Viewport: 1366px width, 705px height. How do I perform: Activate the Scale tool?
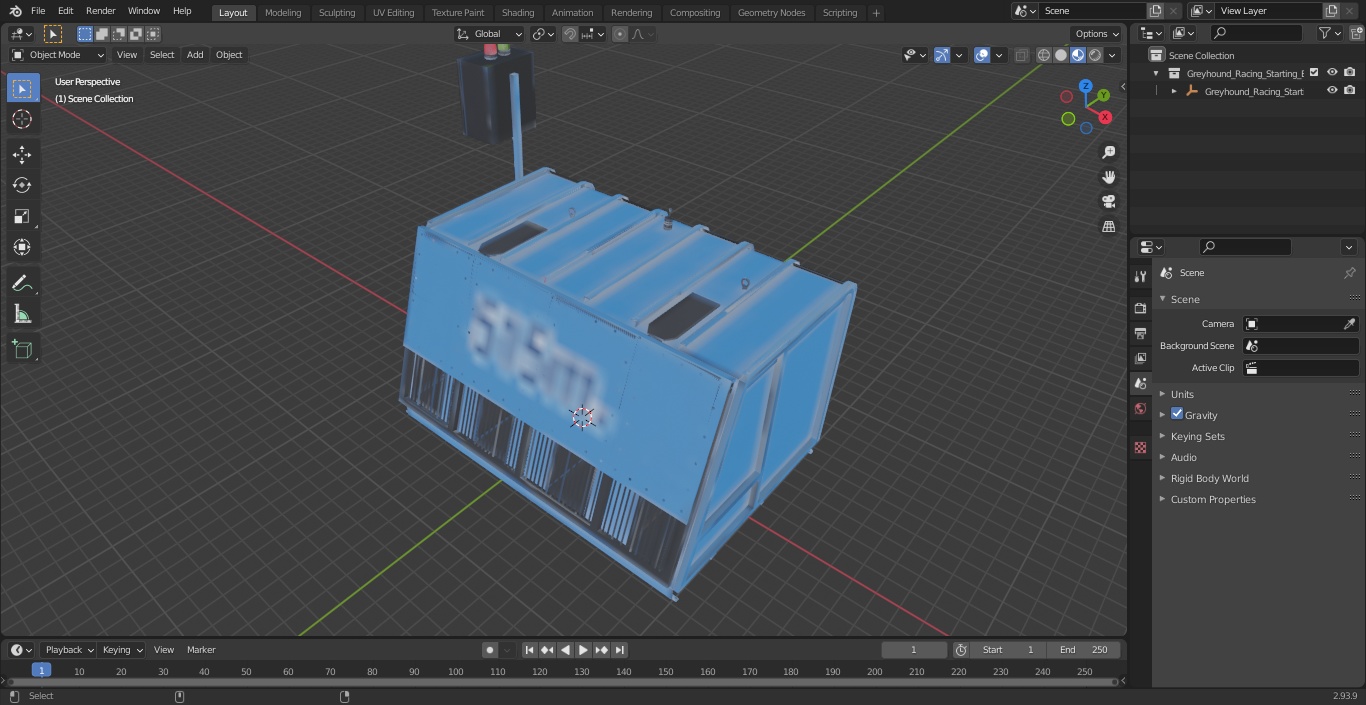pyautogui.click(x=22, y=216)
